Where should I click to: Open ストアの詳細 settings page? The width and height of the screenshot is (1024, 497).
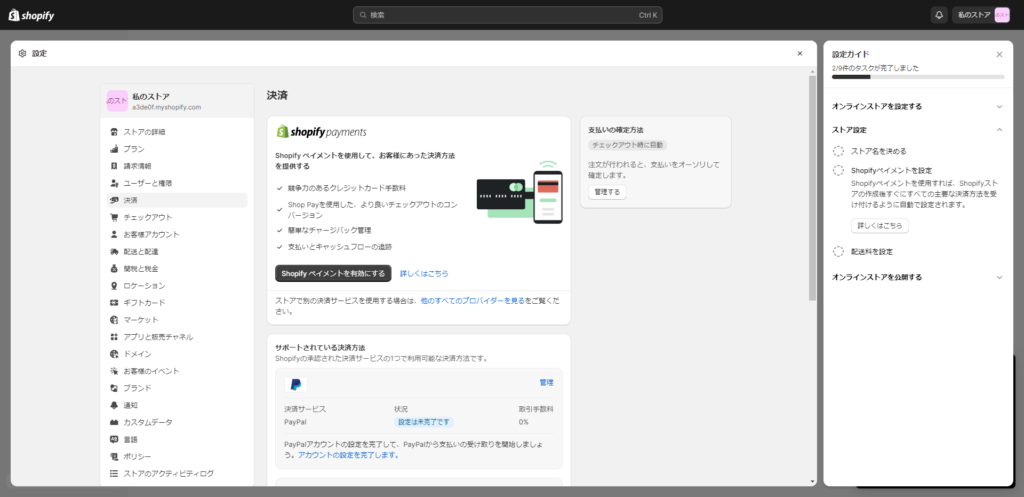point(177,132)
